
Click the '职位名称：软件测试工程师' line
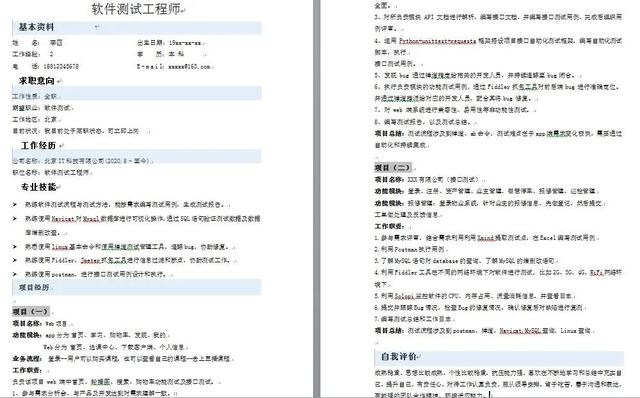51,172
